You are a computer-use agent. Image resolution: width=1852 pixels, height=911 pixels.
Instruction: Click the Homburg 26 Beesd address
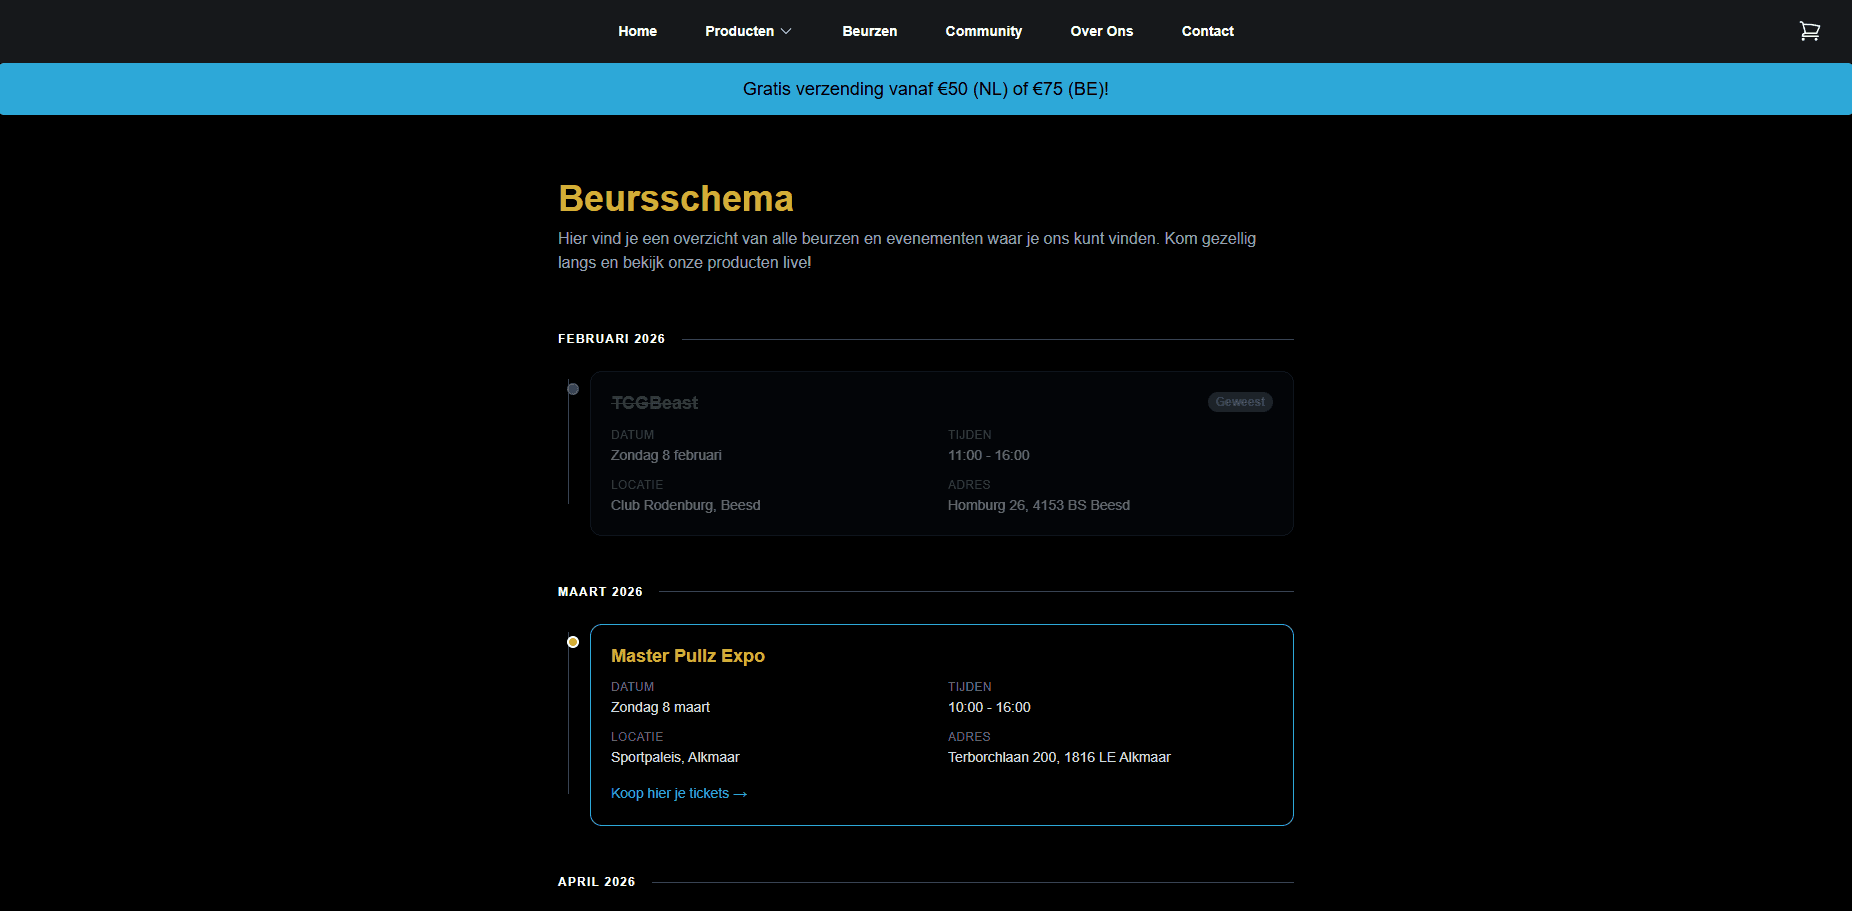coord(1038,505)
